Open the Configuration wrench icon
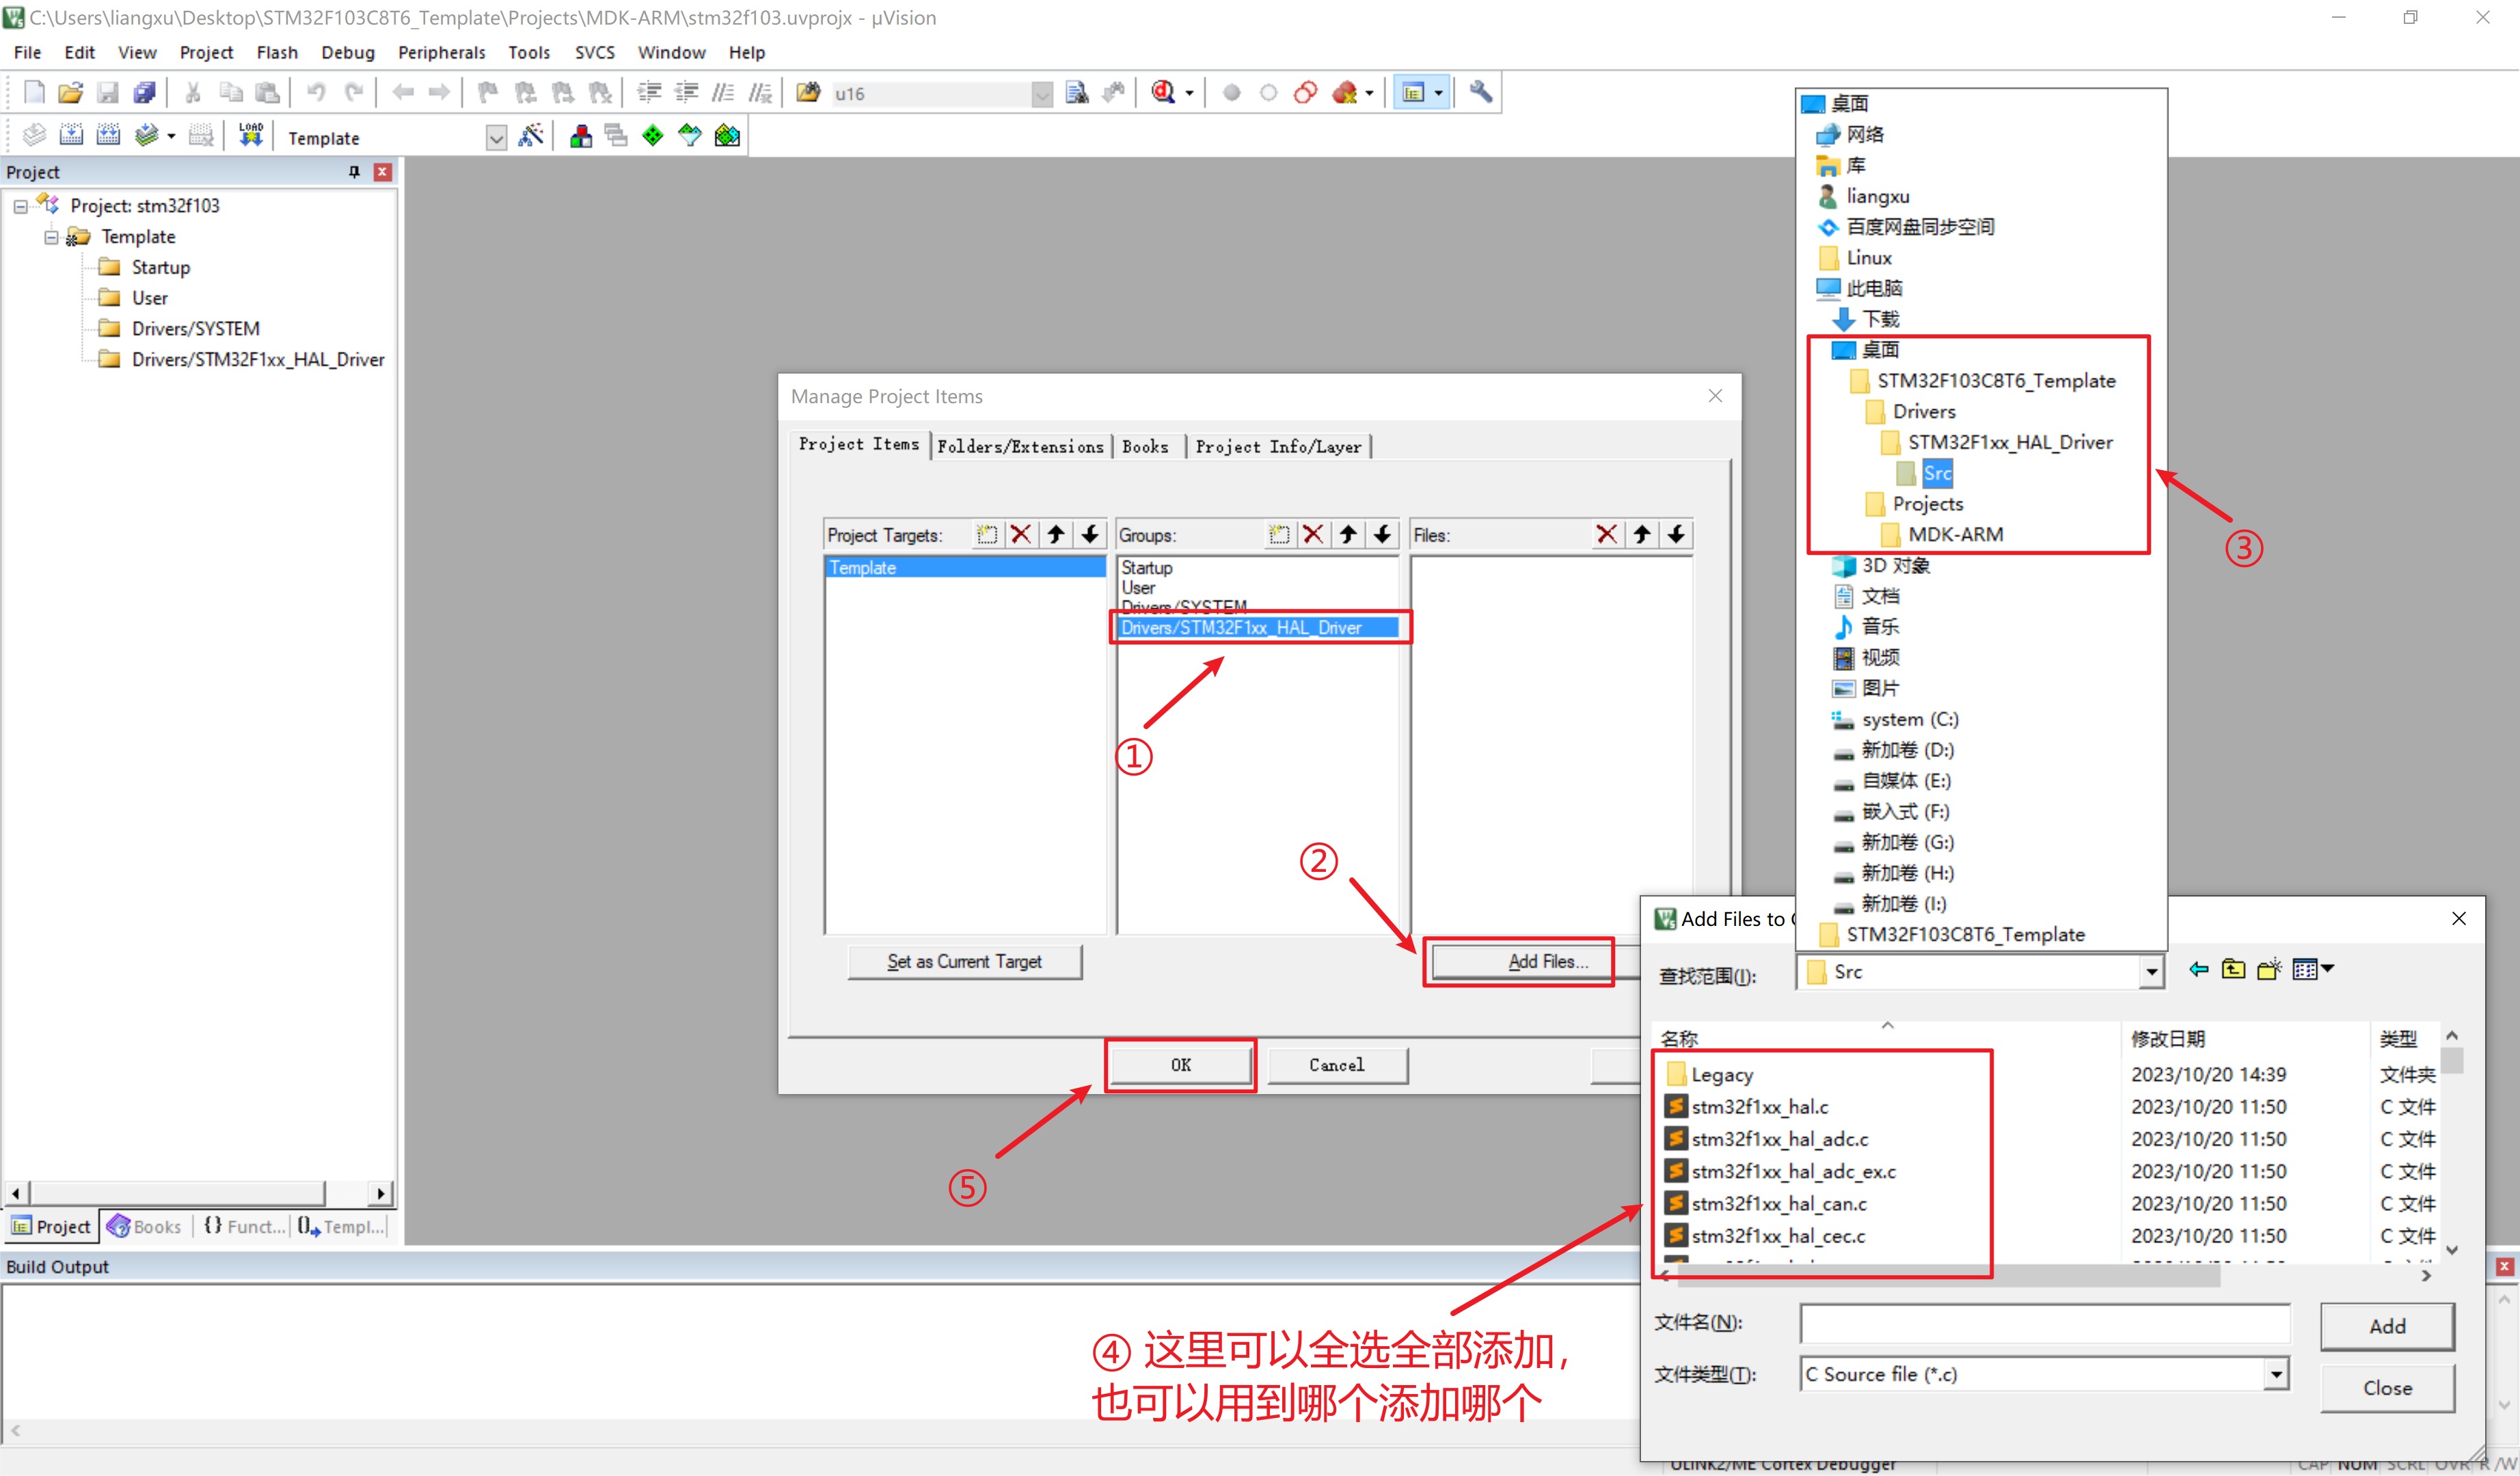Screen dimensions: 2520x1476 click(1481, 92)
